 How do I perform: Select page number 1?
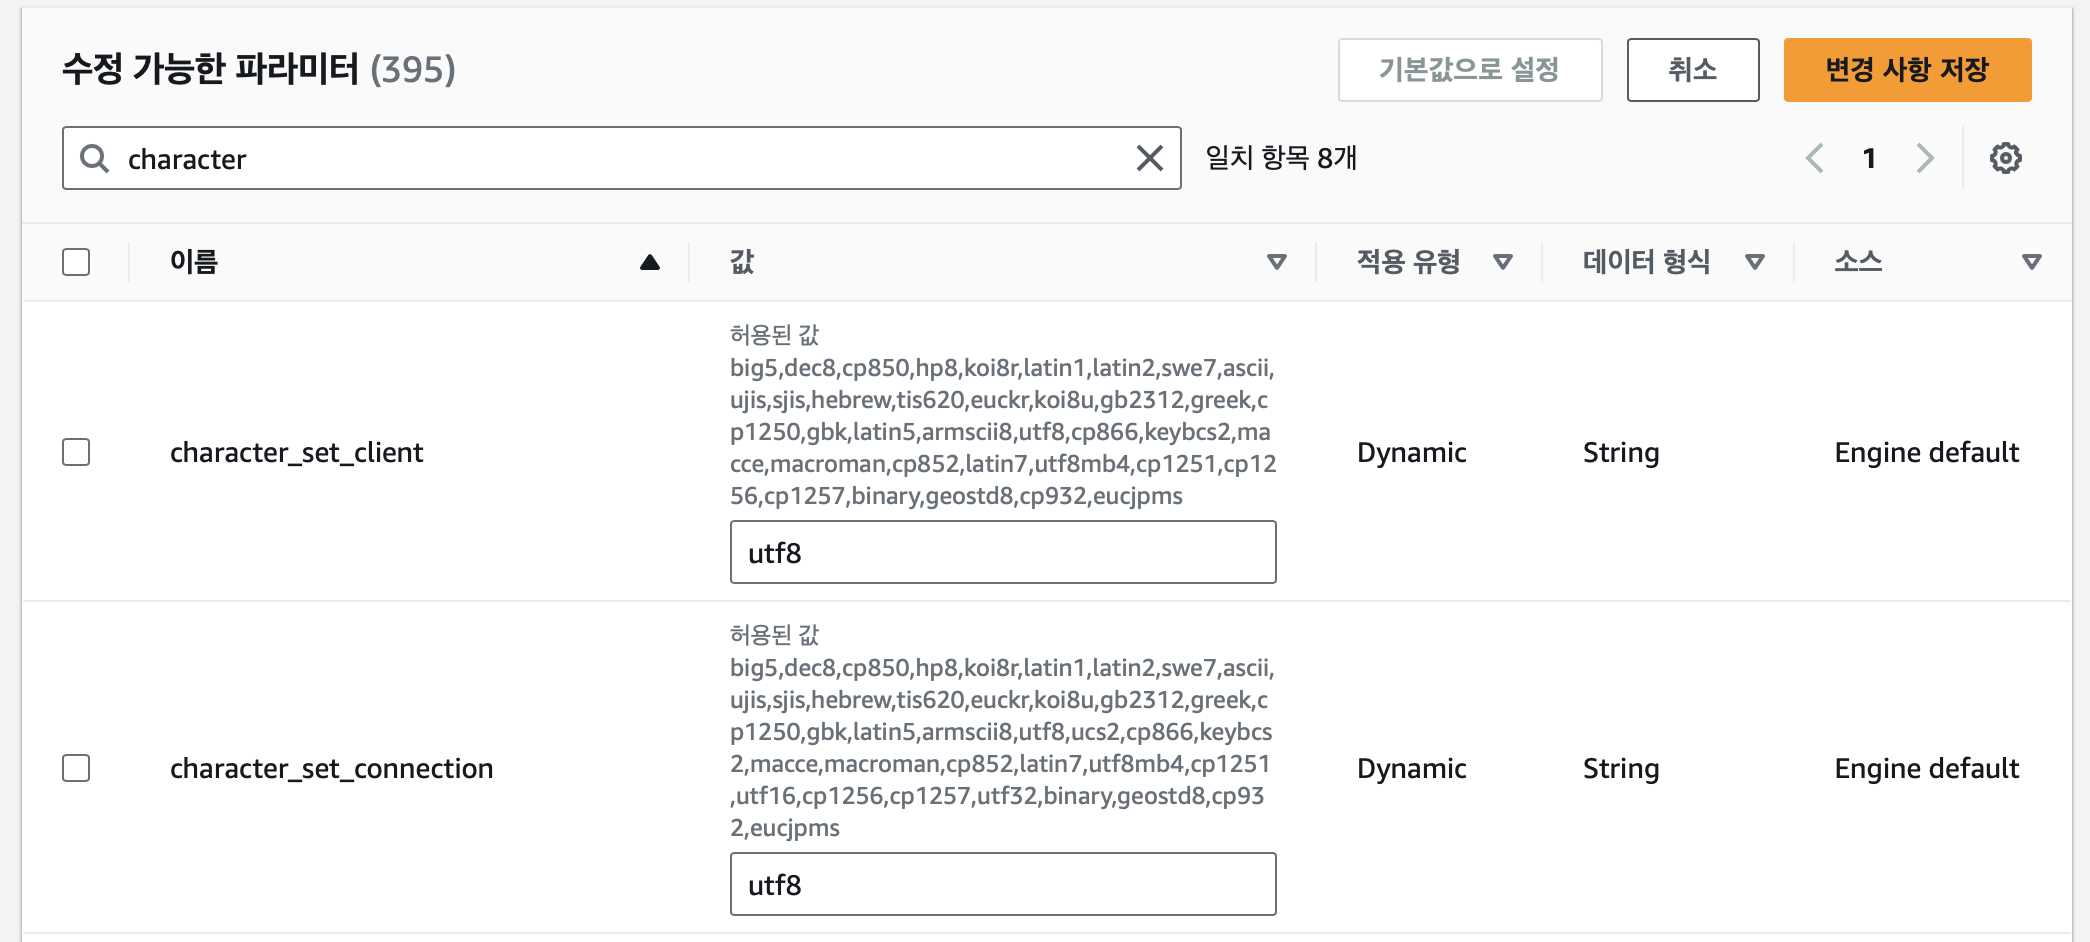(x=1869, y=158)
